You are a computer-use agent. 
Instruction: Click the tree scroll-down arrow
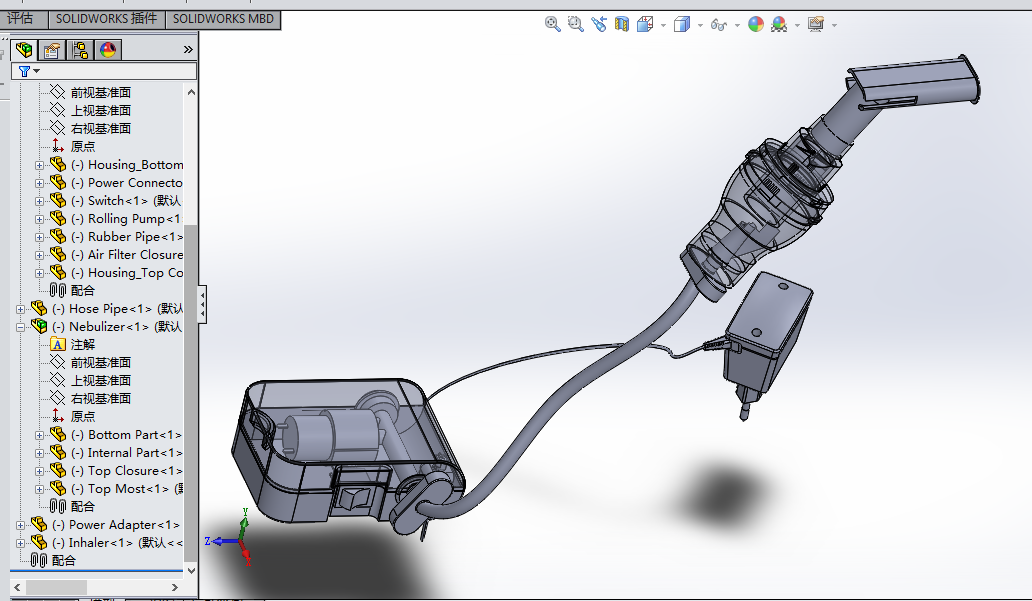click(x=192, y=571)
